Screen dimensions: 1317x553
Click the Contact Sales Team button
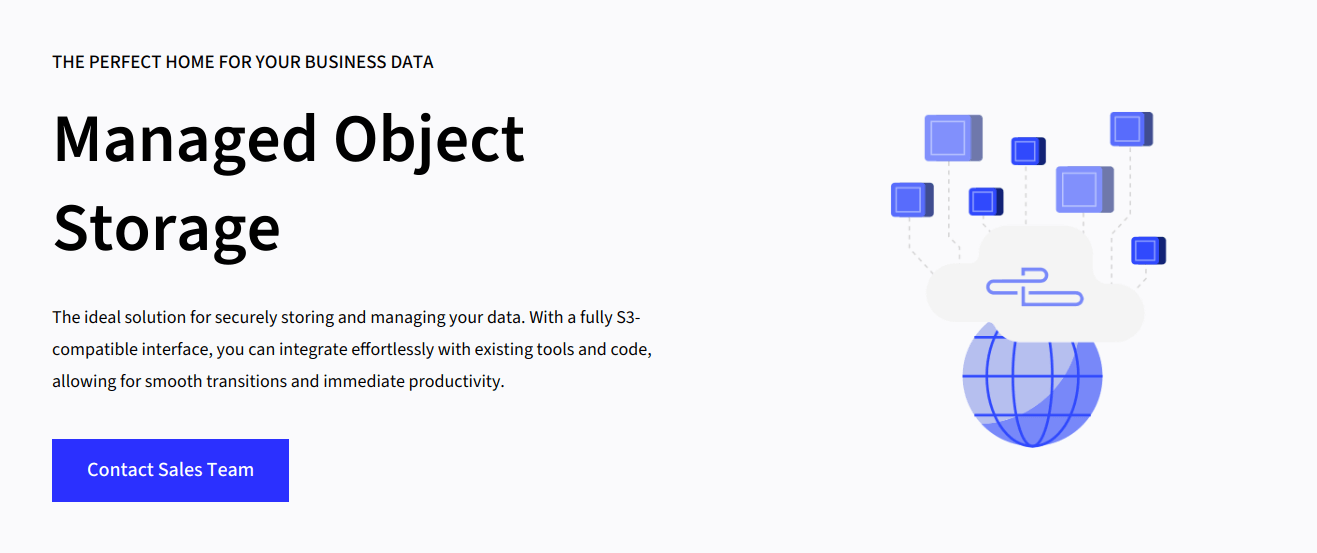(x=170, y=470)
